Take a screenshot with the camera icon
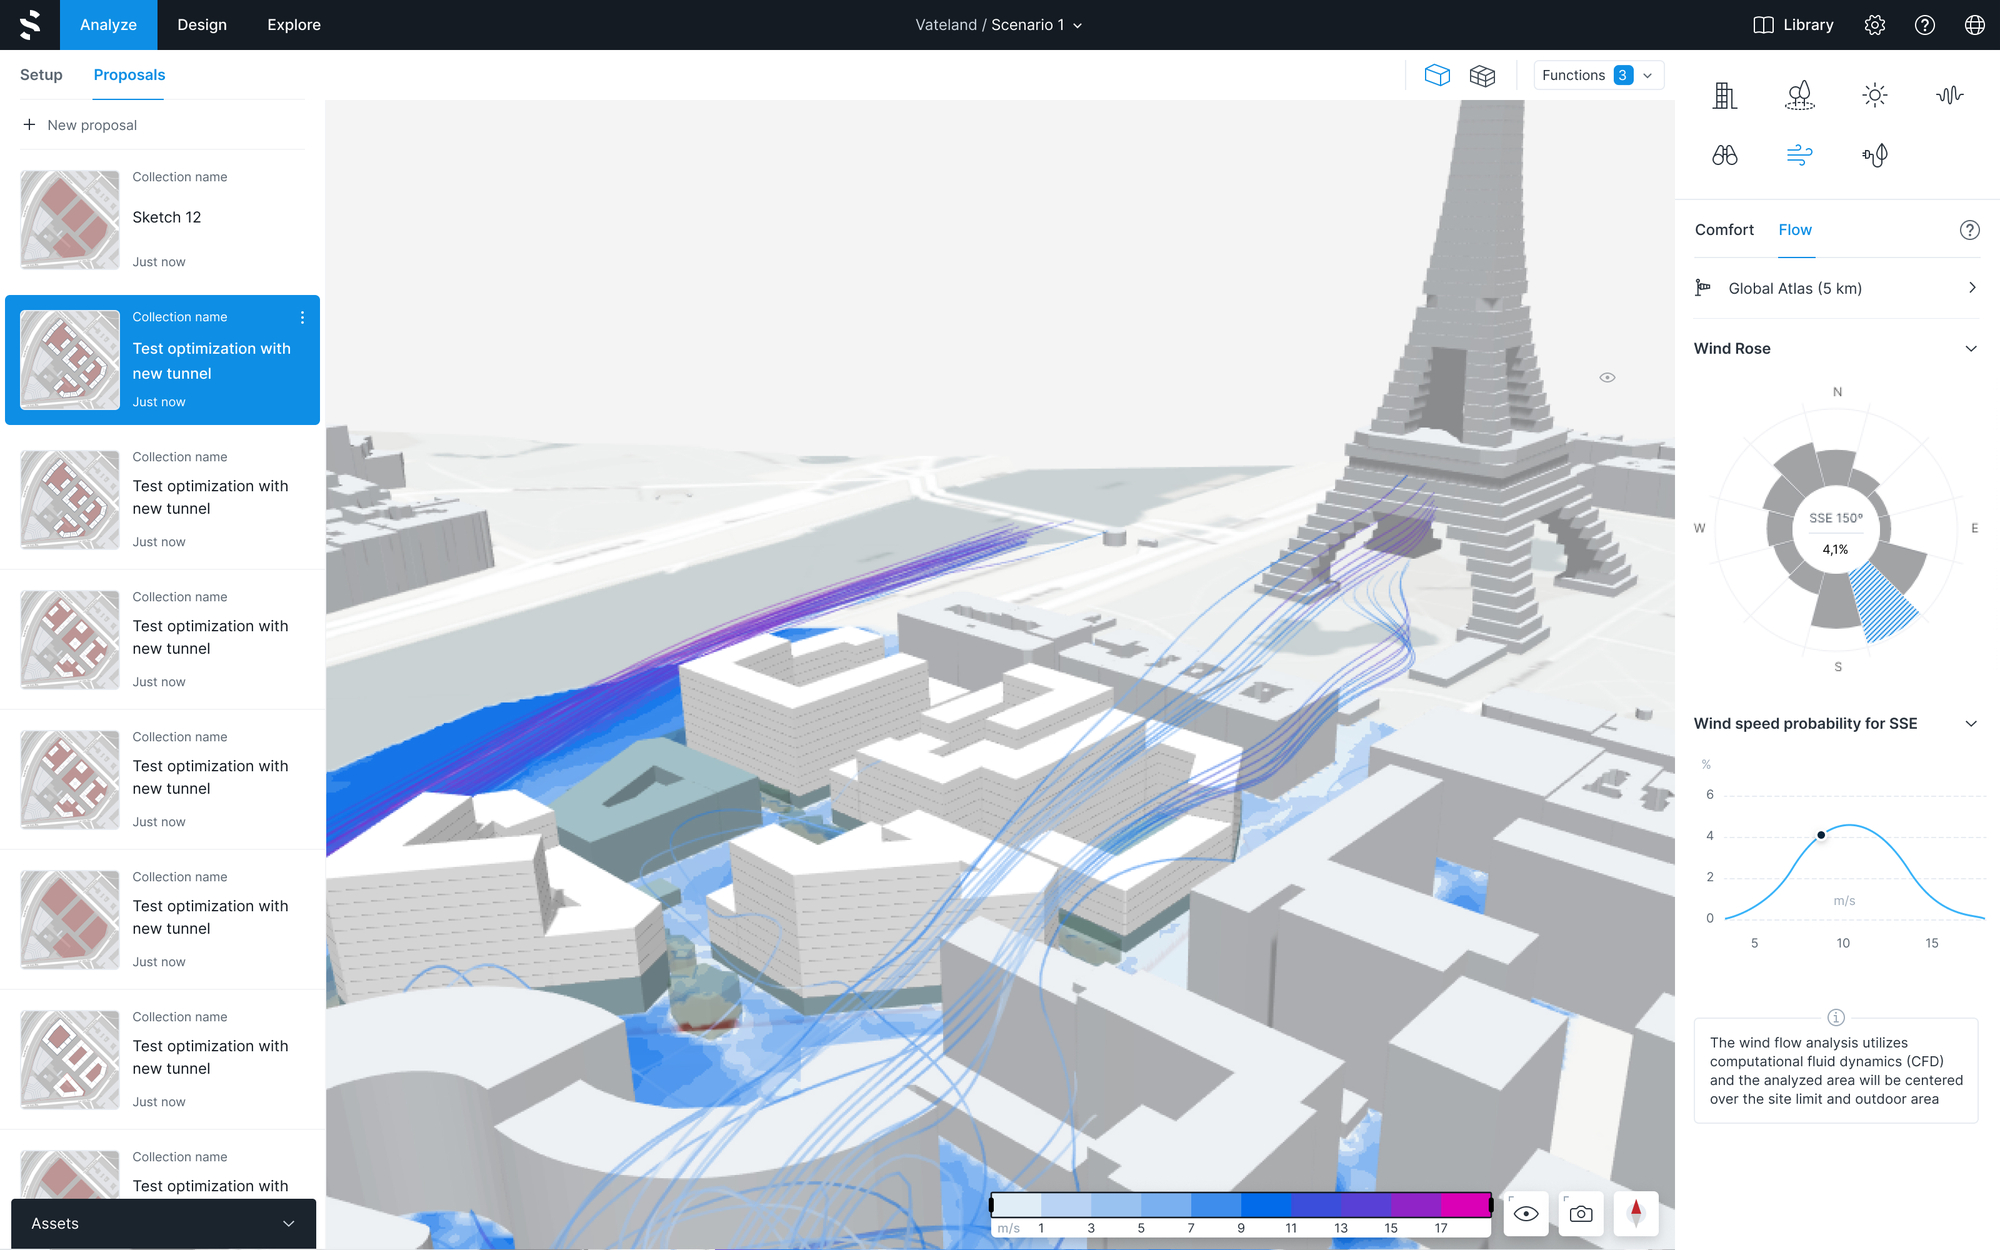 coord(1581,1213)
